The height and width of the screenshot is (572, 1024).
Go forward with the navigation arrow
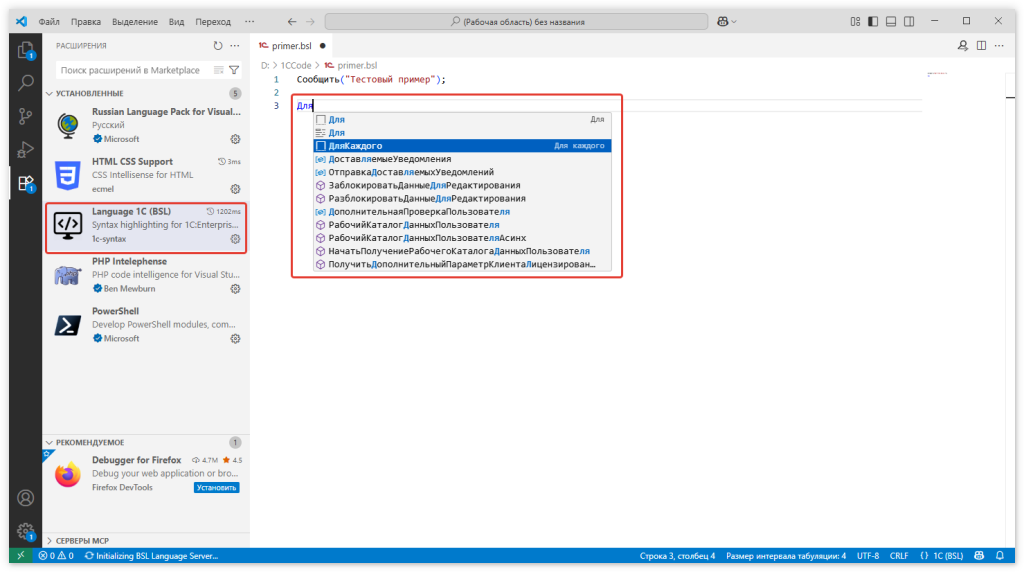(x=310, y=22)
